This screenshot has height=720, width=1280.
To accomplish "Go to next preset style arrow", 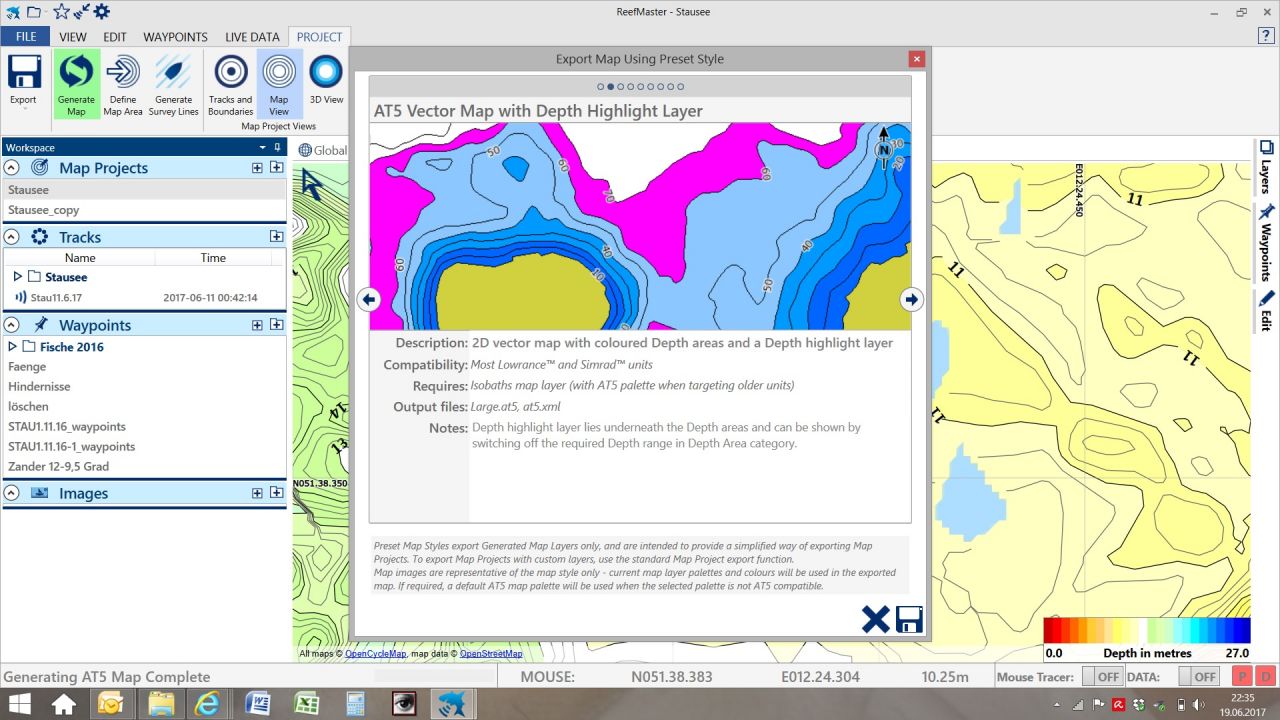I will tap(911, 299).
